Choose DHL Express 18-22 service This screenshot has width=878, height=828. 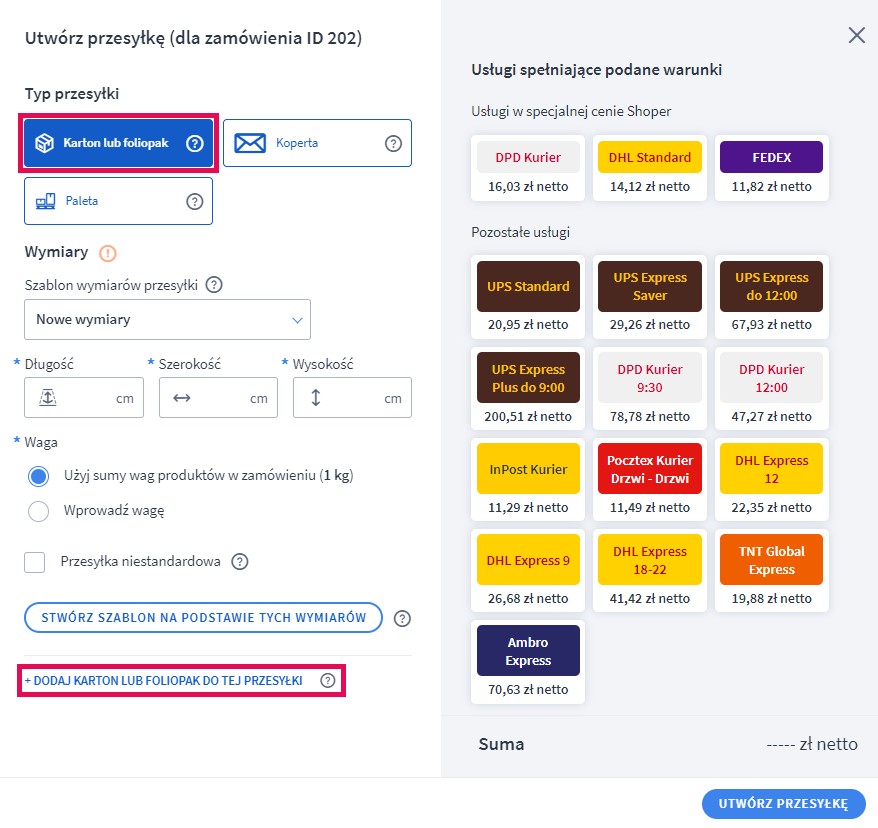(x=650, y=570)
